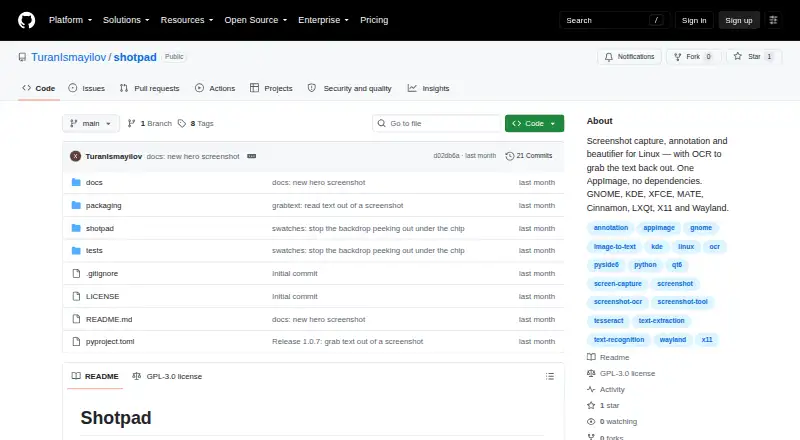
Task: Open 'Release 1.0.7' commit message
Action: (x=347, y=341)
